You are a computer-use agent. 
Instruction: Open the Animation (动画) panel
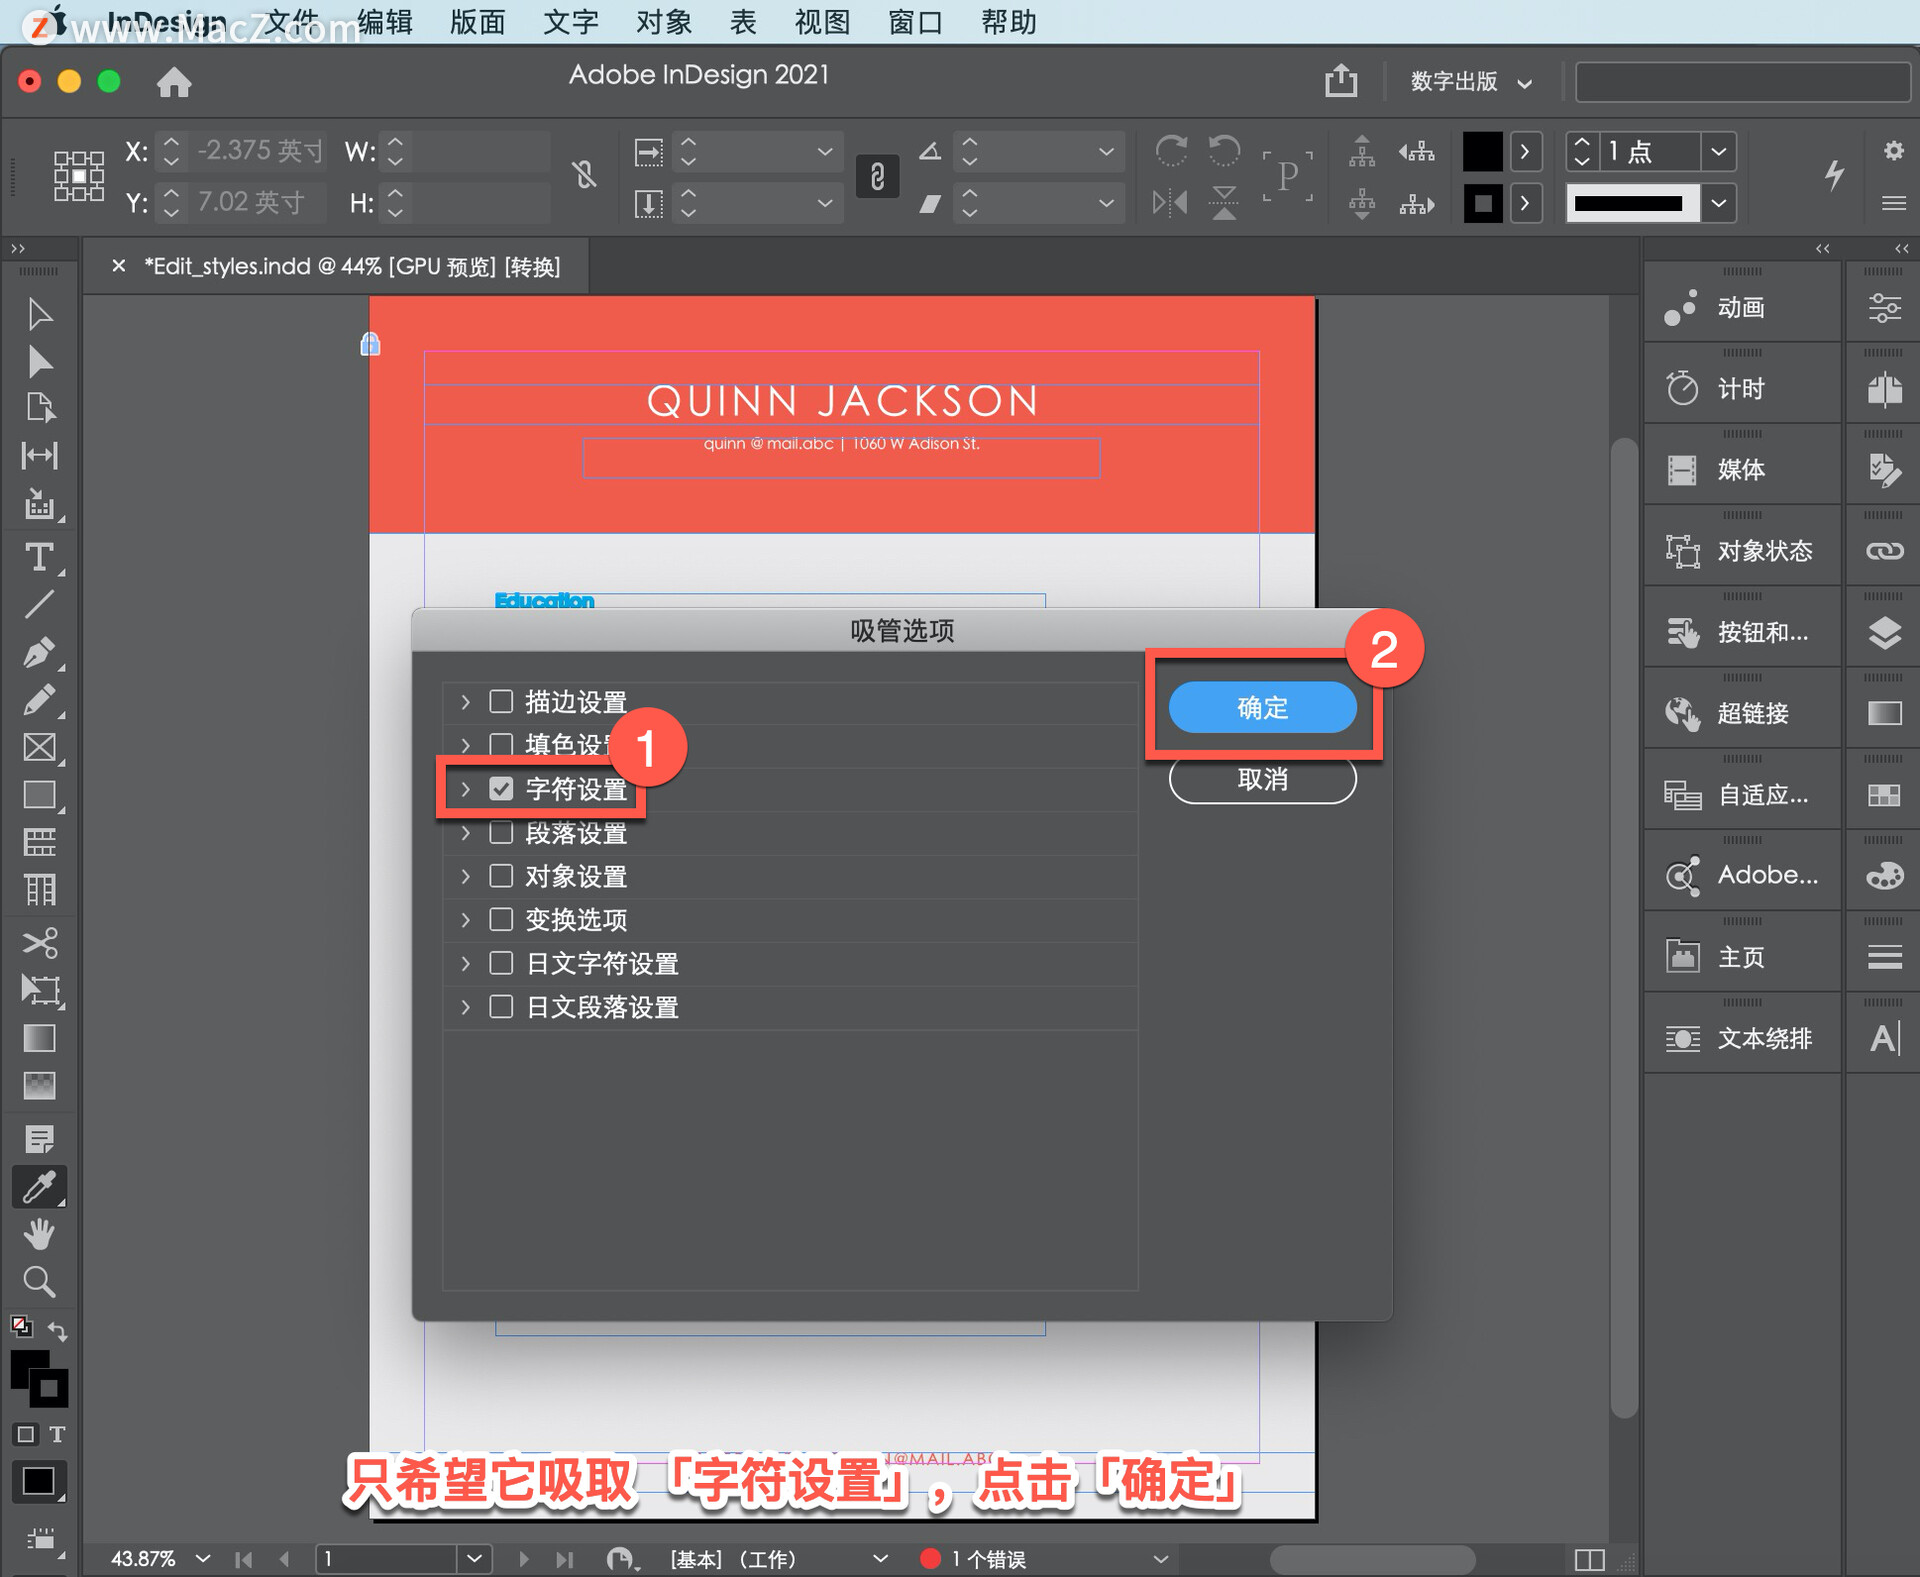[1741, 307]
